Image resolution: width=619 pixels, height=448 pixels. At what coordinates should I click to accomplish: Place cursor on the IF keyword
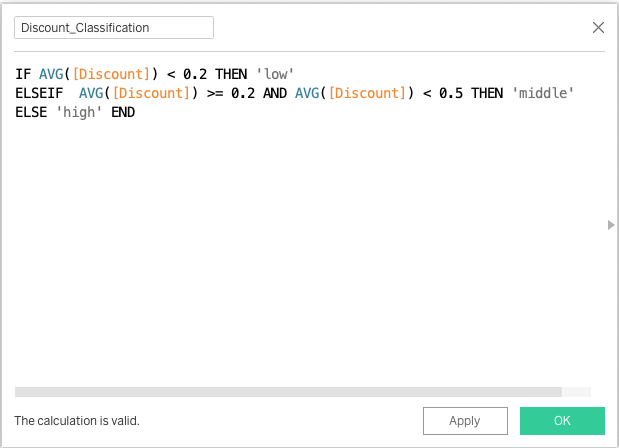pyautogui.click(x=23, y=74)
